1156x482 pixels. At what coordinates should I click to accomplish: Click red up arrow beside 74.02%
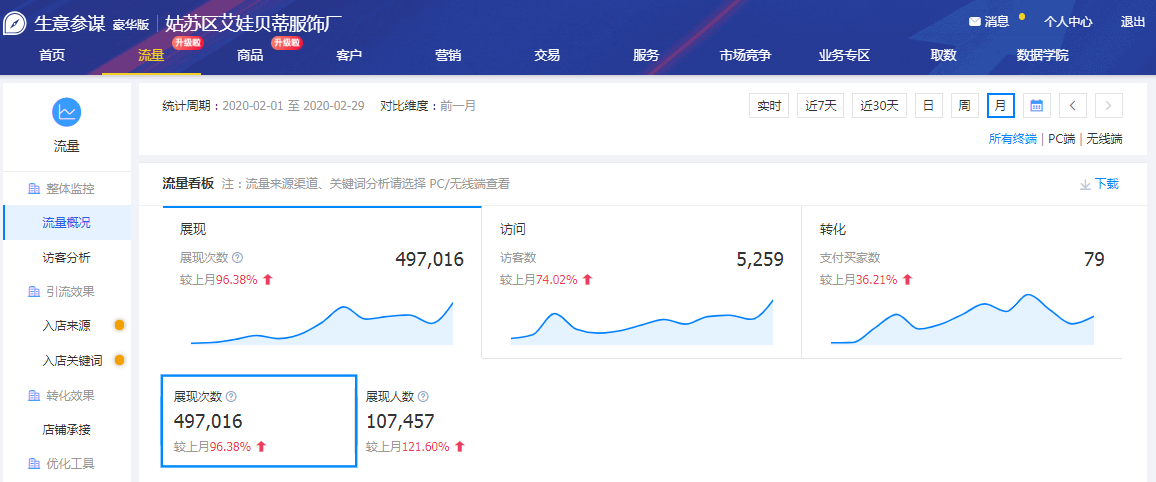(x=587, y=279)
